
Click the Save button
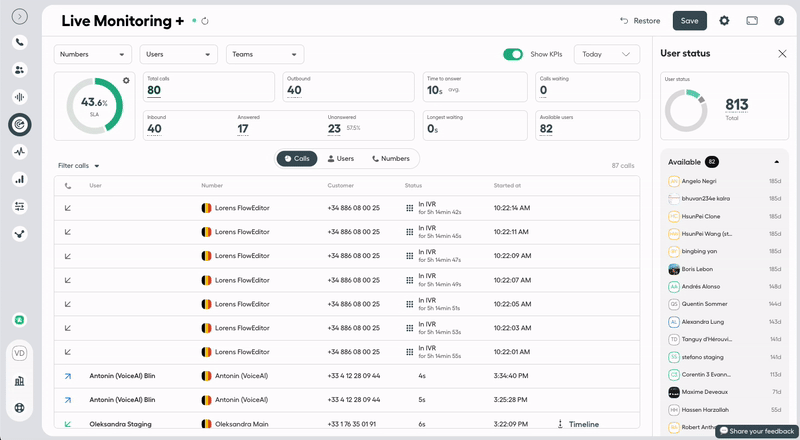click(x=690, y=20)
